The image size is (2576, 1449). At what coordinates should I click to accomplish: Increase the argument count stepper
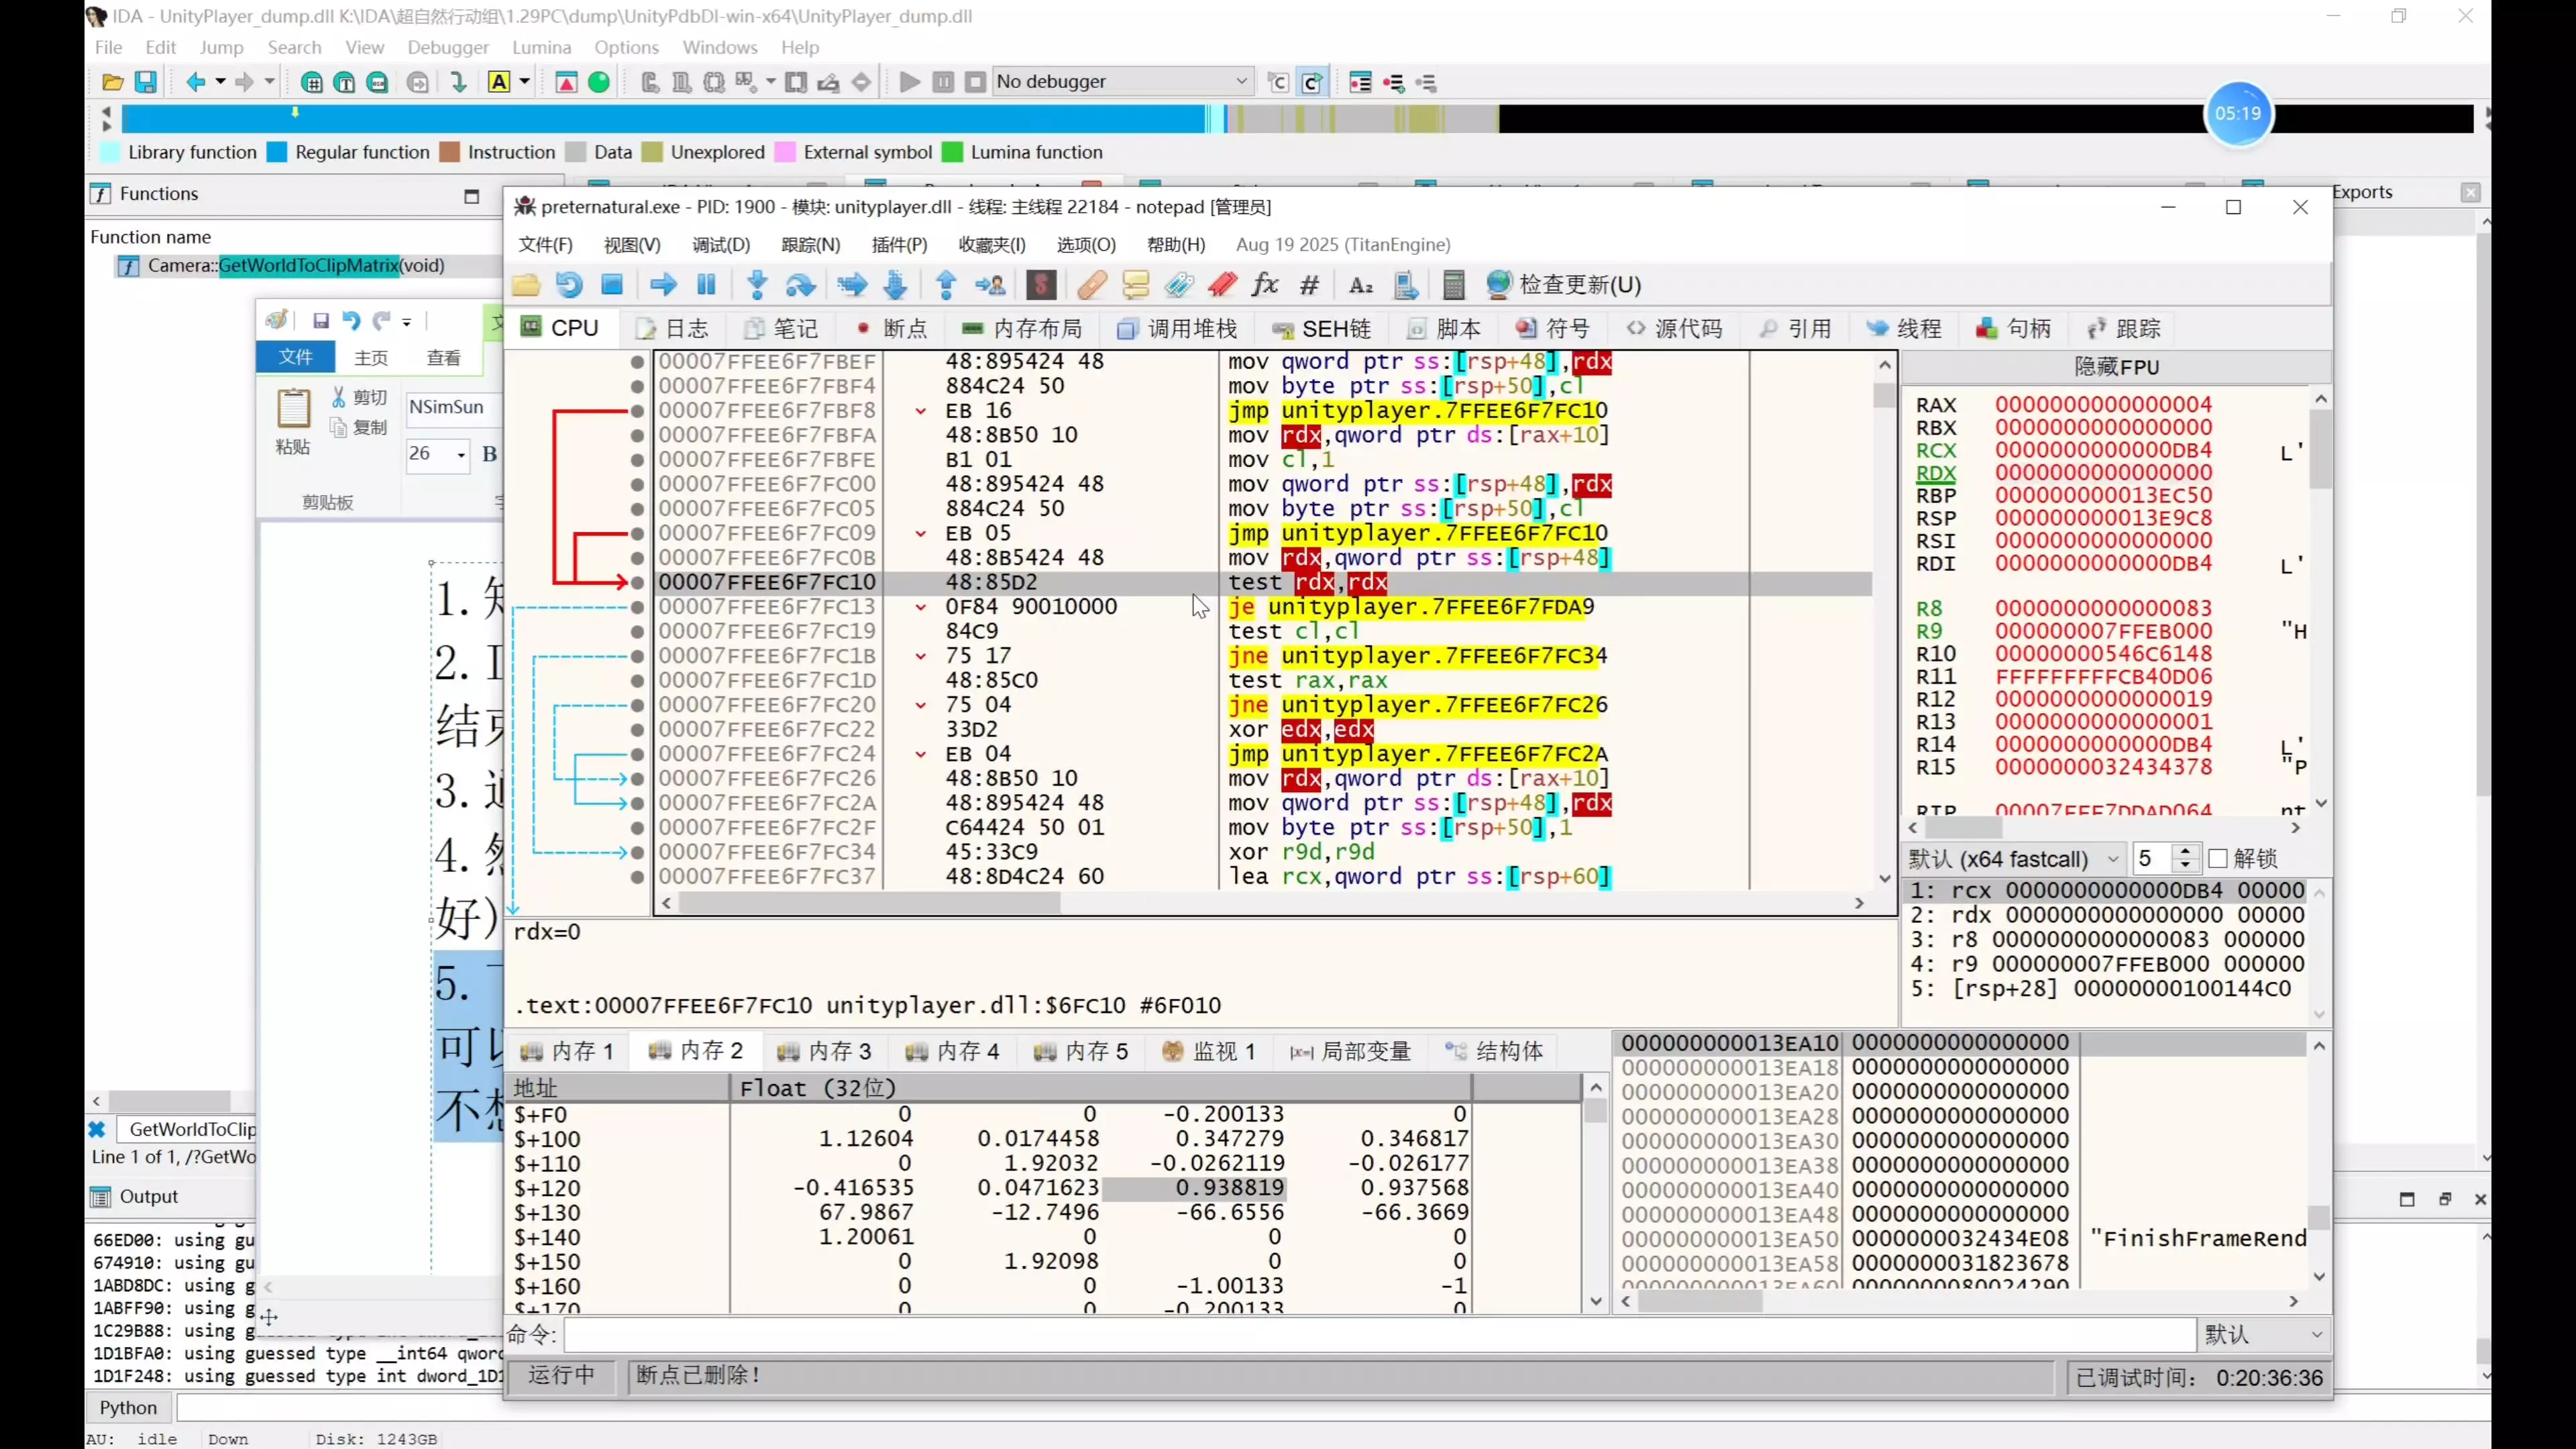tap(2185, 852)
